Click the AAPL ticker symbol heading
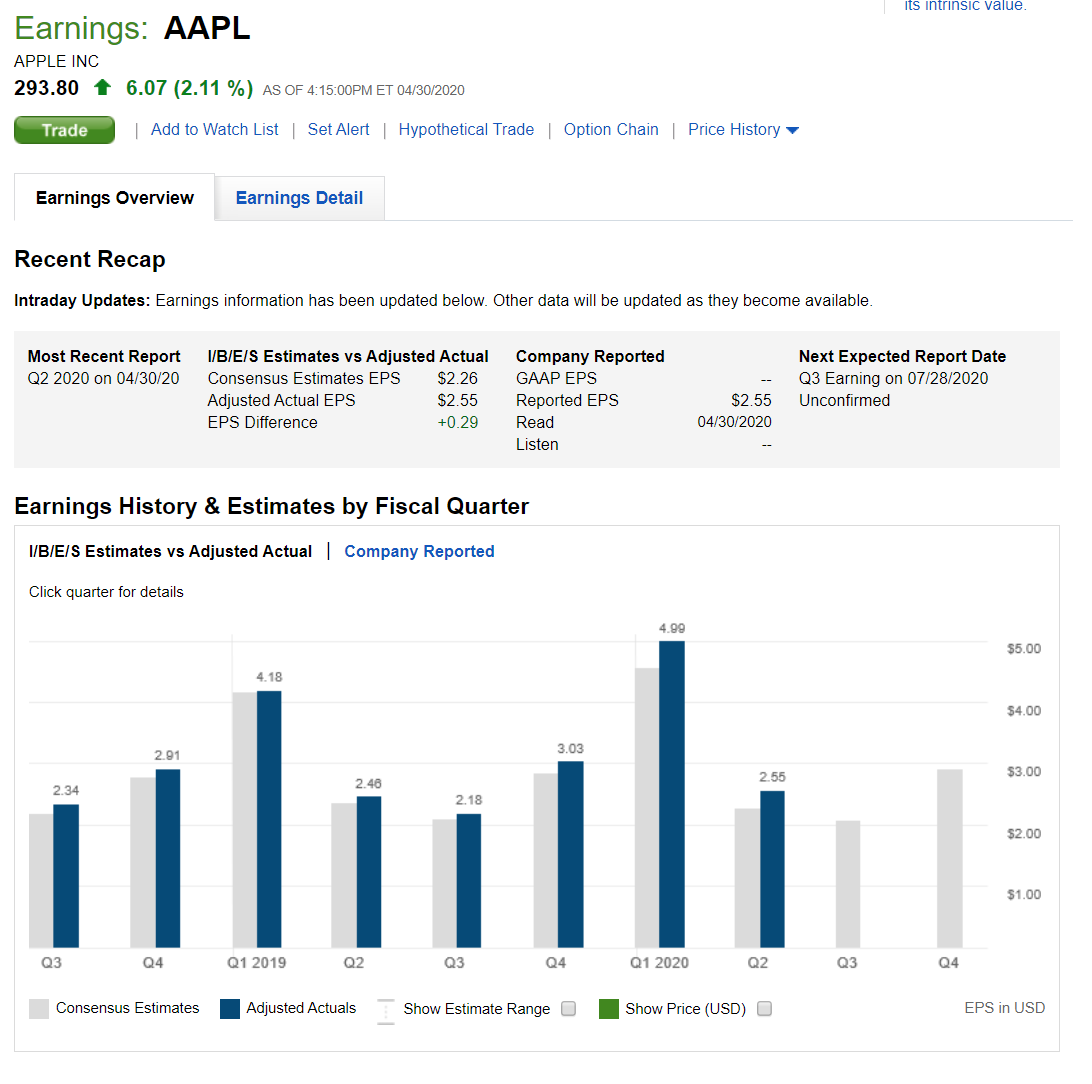1092x1084 pixels. click(x=207, y=29)
